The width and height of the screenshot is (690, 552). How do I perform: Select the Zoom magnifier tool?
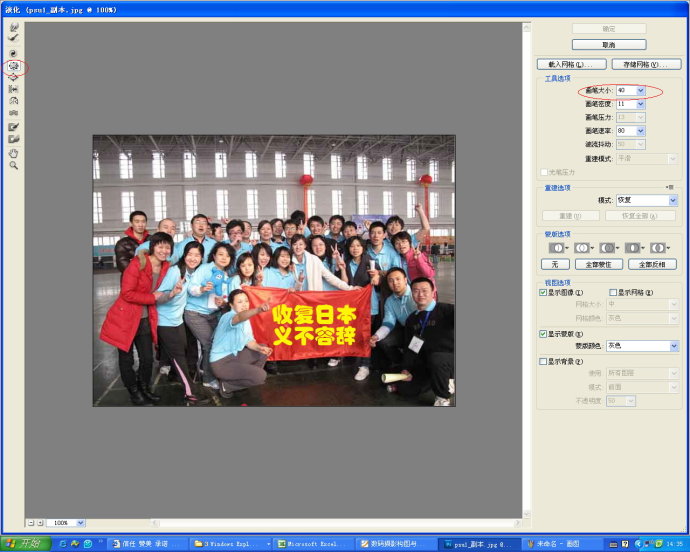click(x=14, y=166)
